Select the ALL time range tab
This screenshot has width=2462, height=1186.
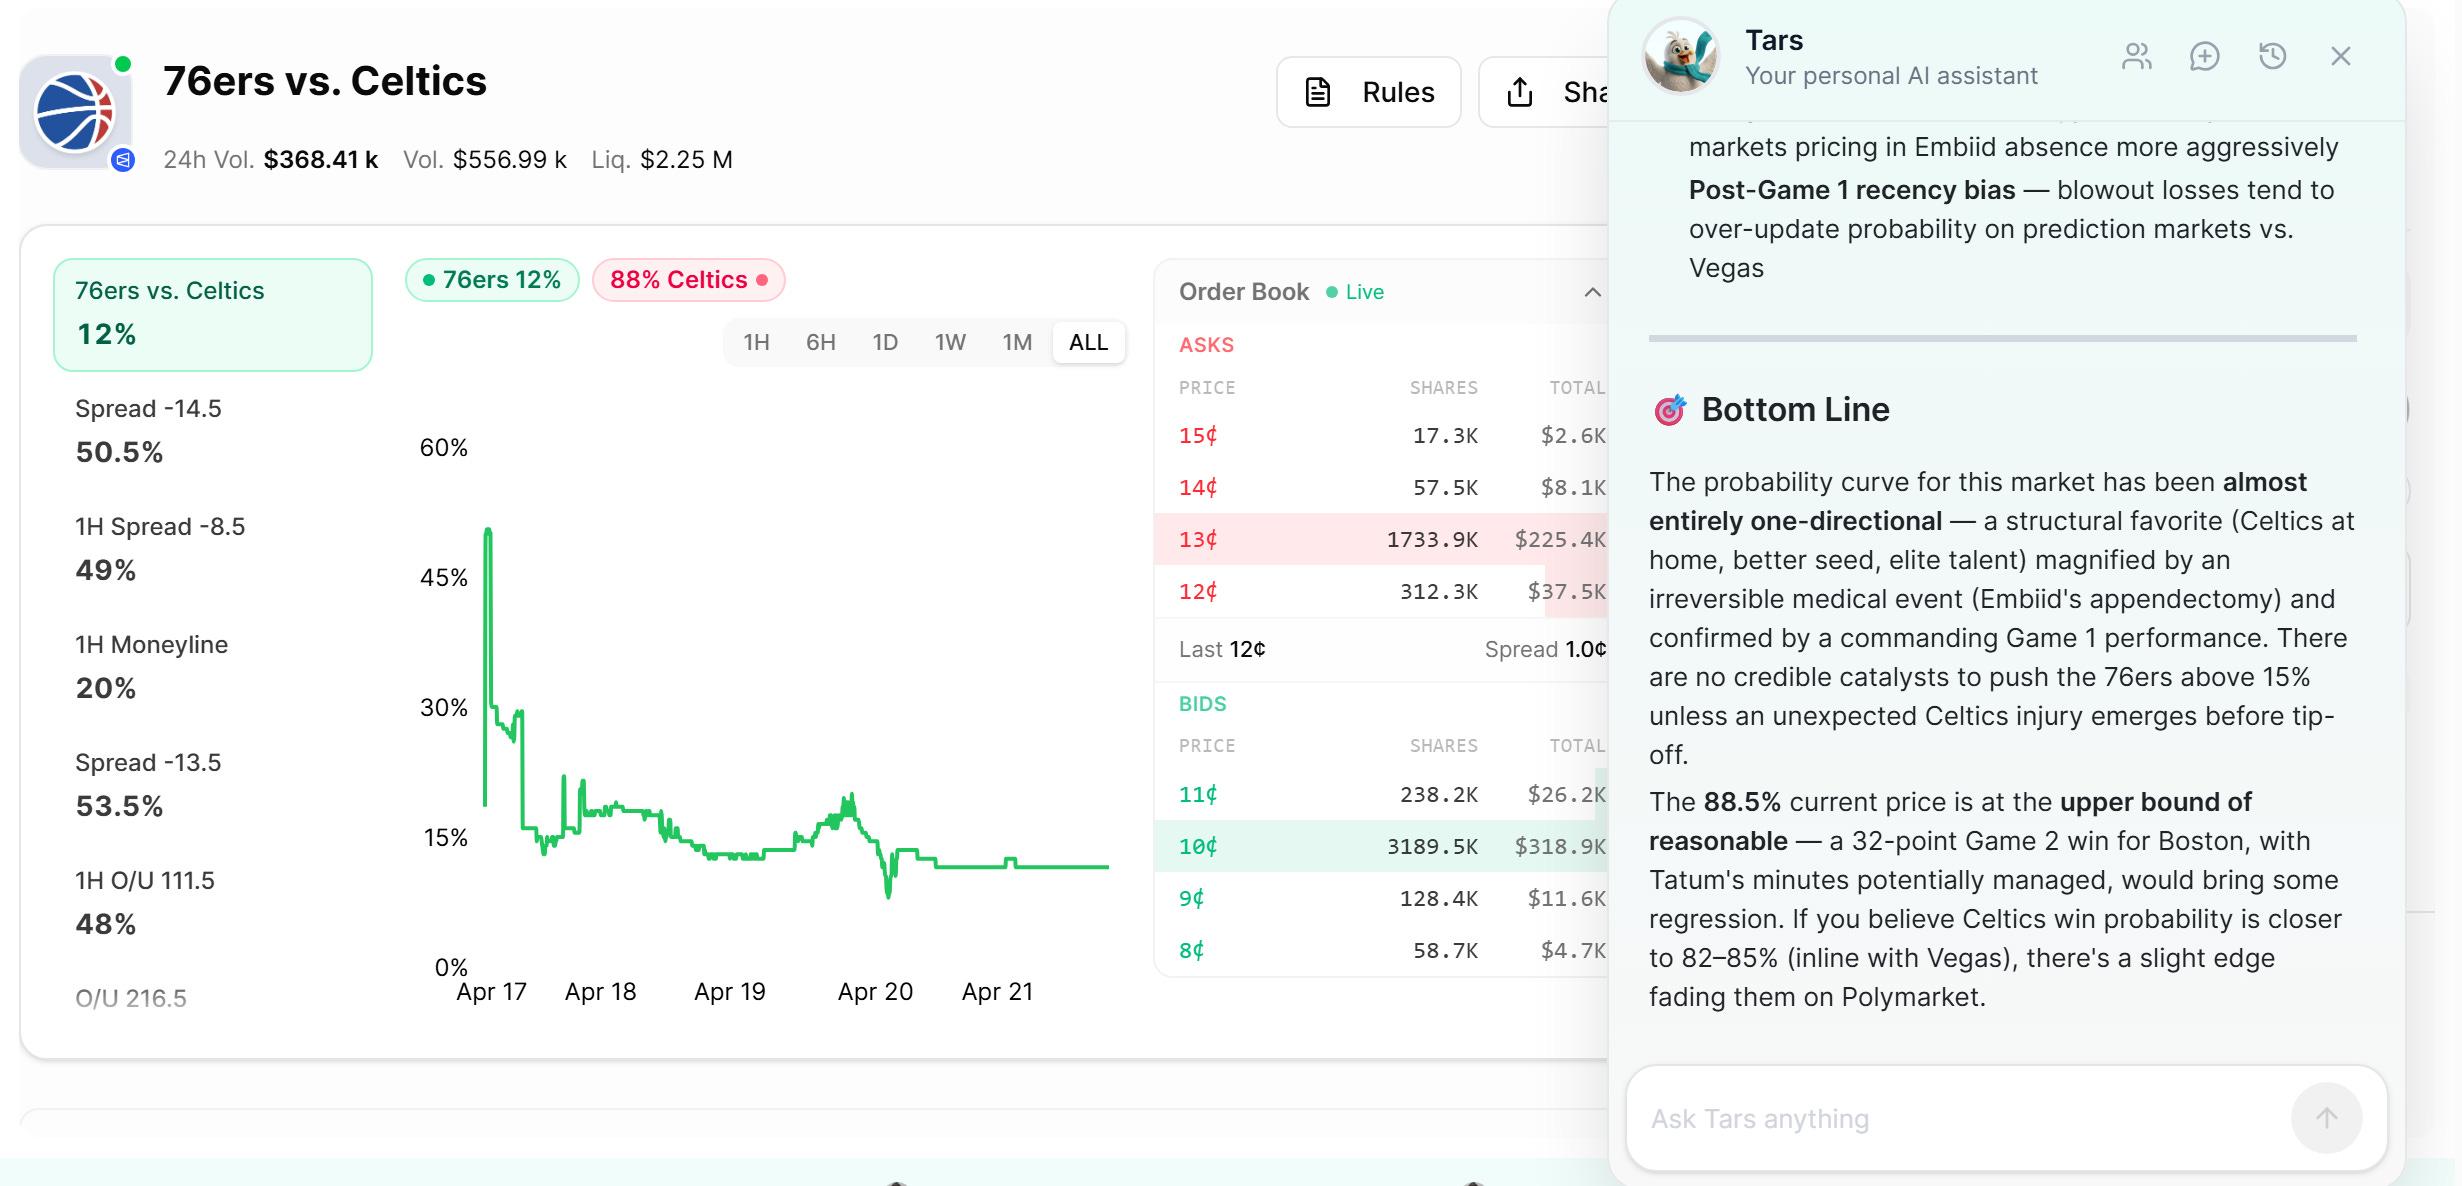[x=1088, y=343]
